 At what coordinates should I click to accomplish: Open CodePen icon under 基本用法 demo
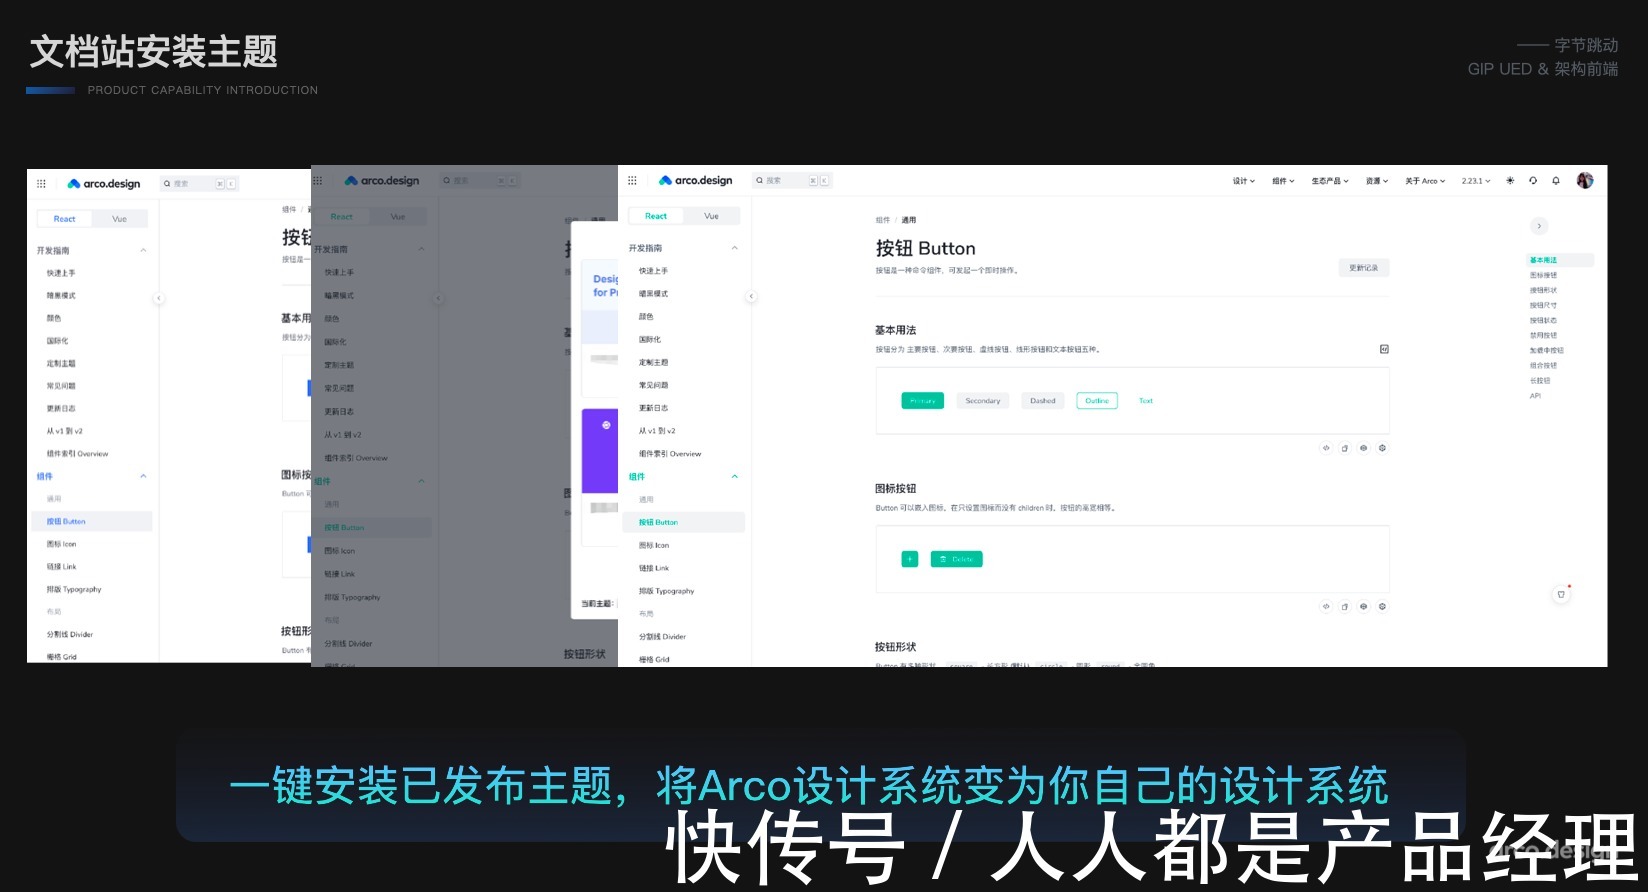coord(1364,448)
